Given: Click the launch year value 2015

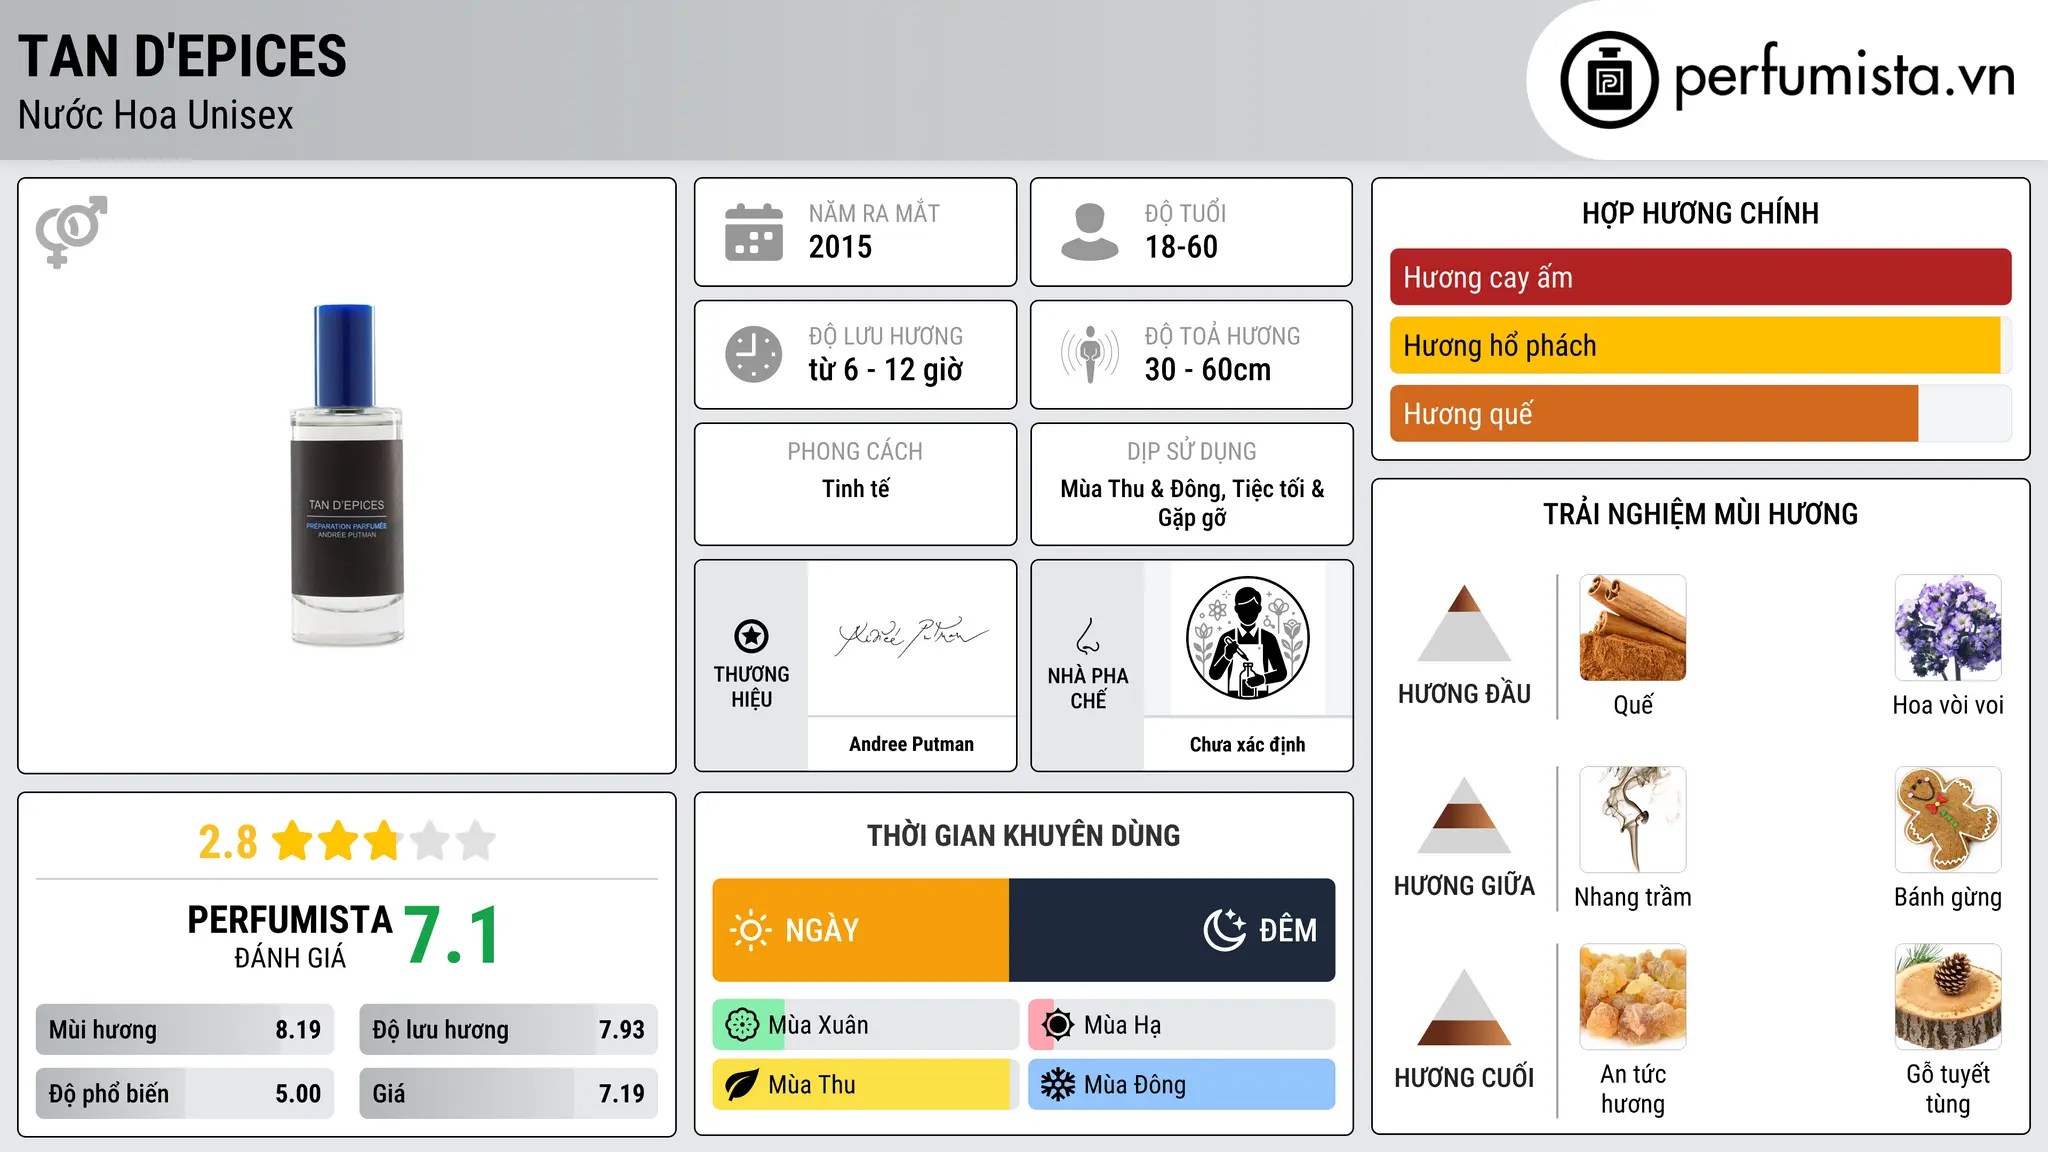Looking at the screenshot, I should pyautogui.click(x=840, y=247).
